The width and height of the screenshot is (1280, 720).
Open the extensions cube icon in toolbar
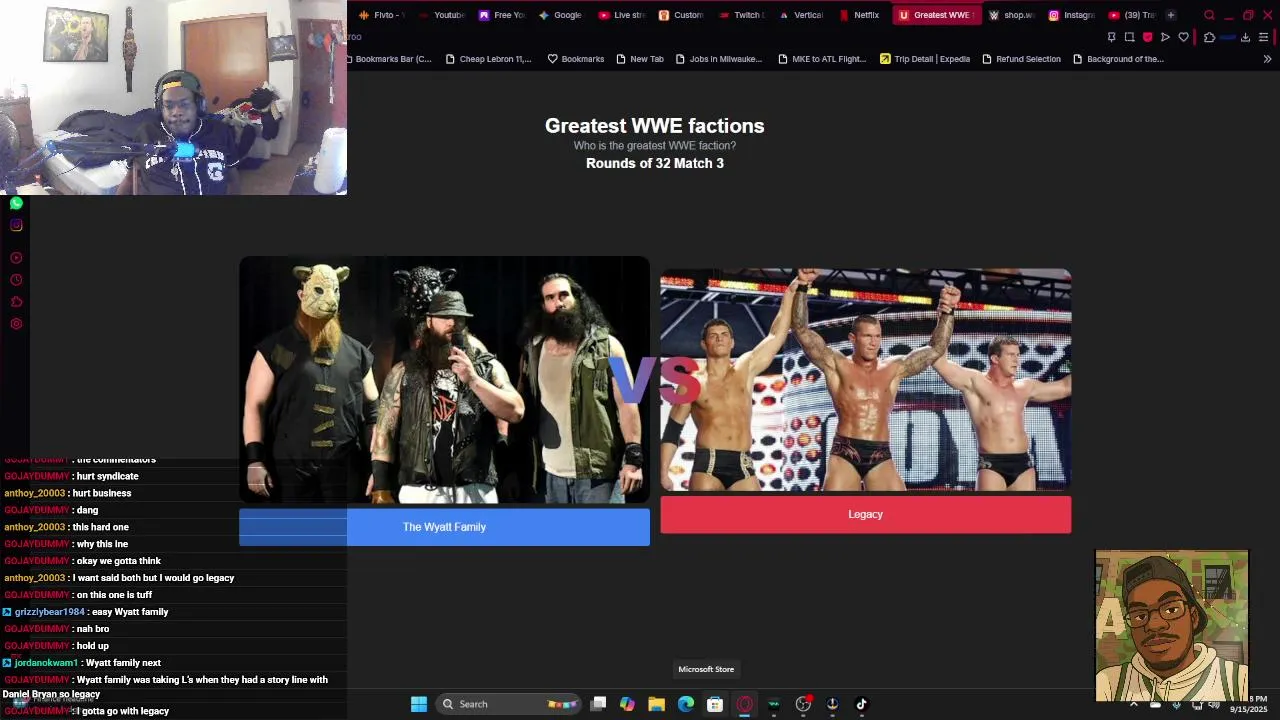tap(1209, 37)
